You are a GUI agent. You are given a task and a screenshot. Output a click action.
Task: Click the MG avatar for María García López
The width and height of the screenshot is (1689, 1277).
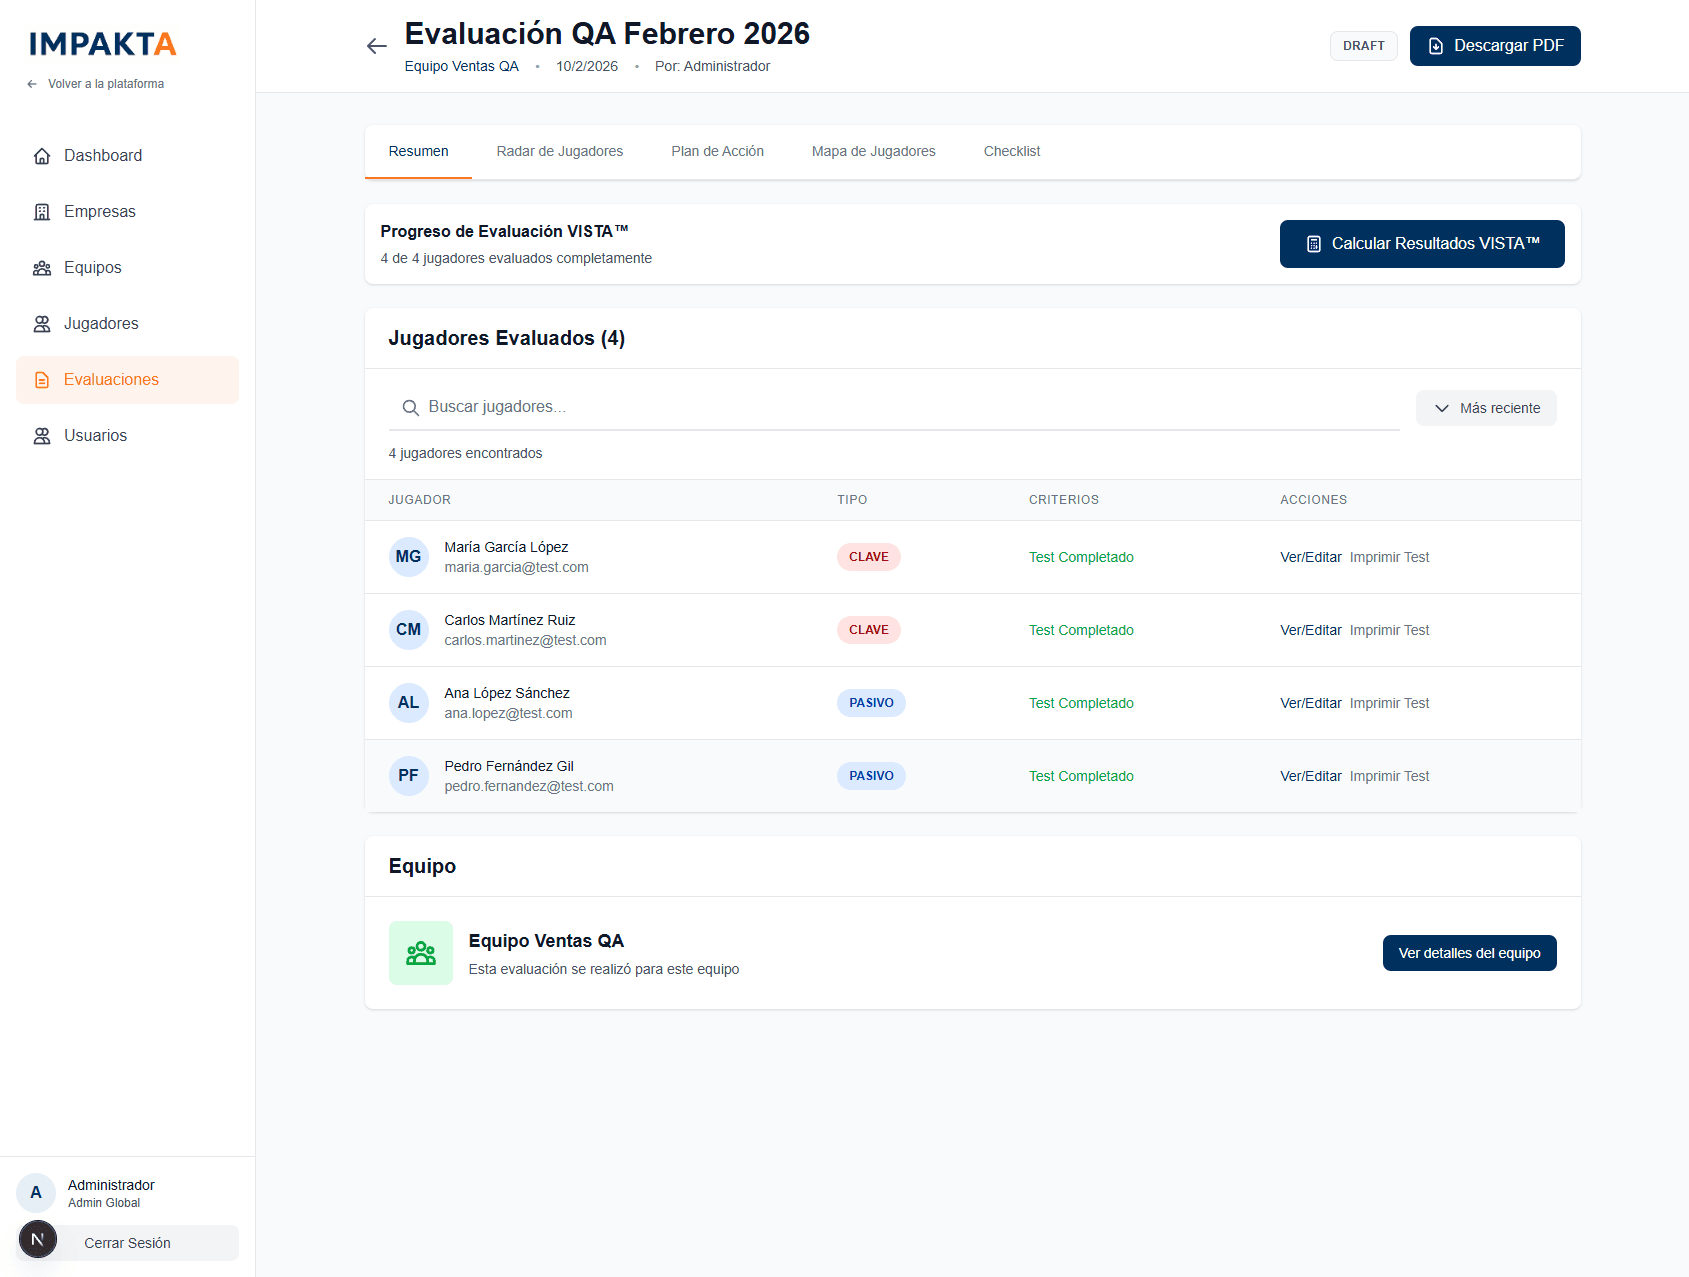tap(408, 557)
